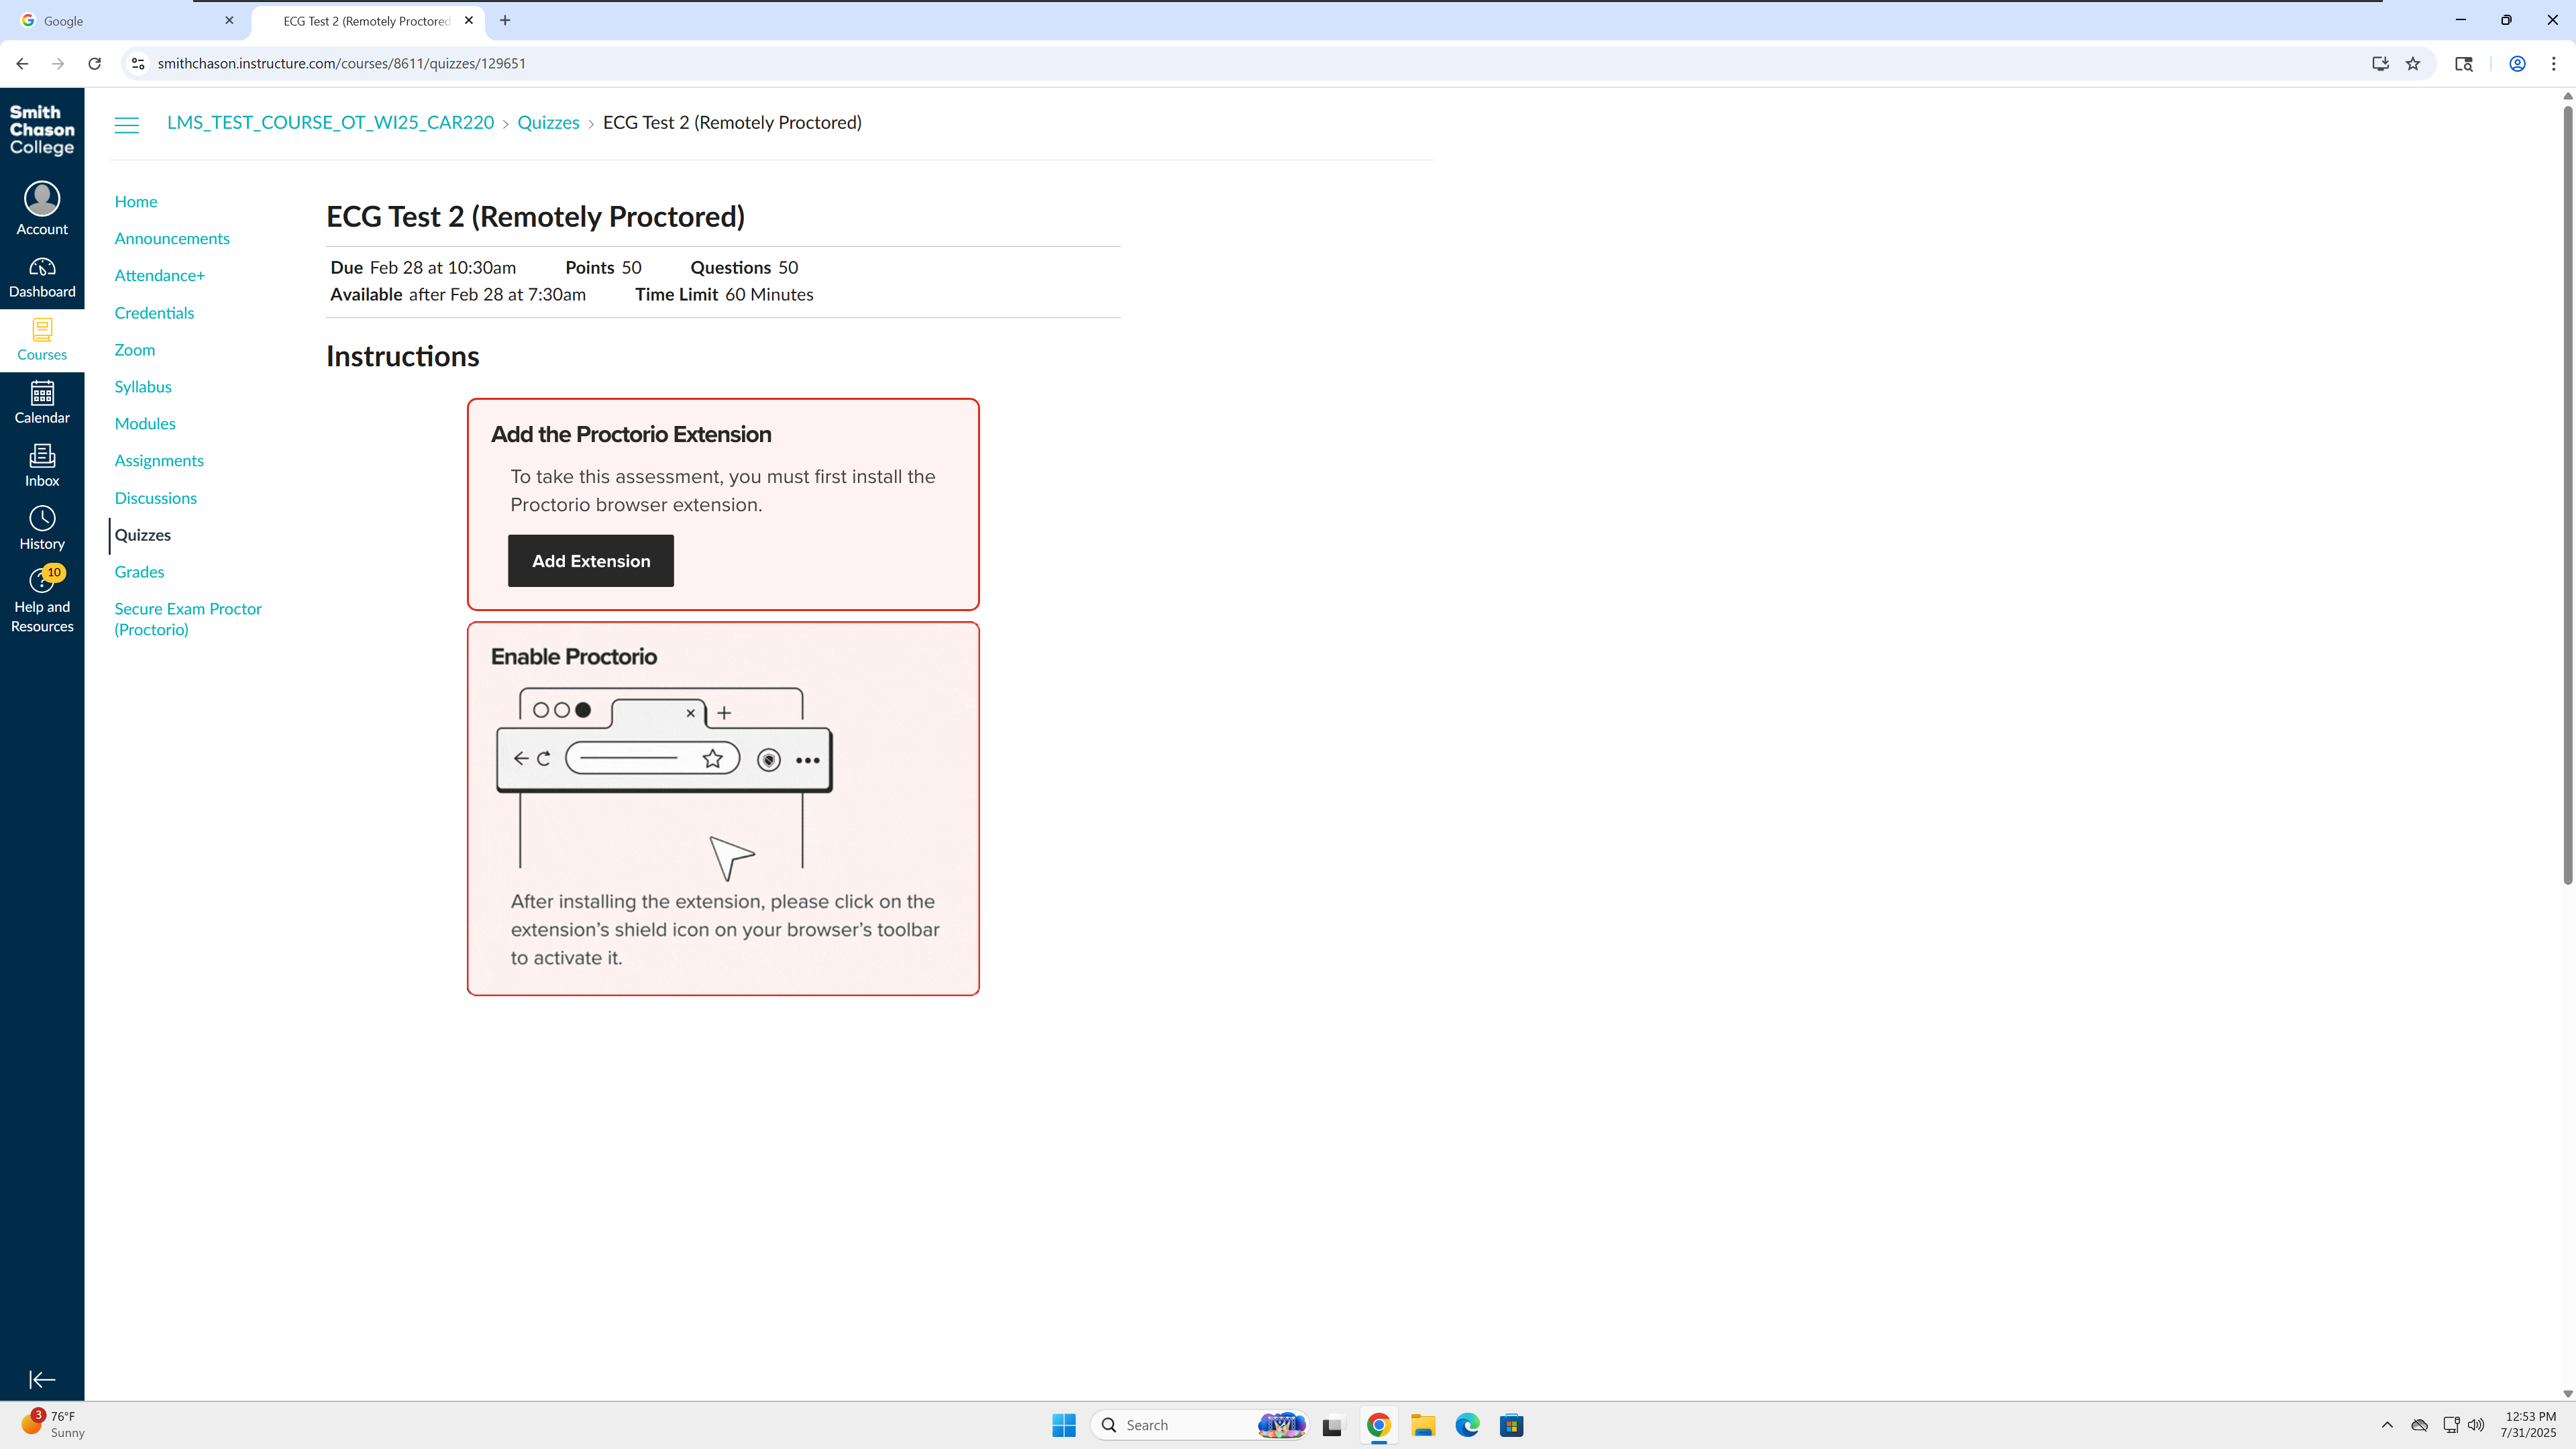Open Microsoft Edge from taskbar
The image size is (2576, 1449).
pyautogui.click(x=1467, y=1425)
